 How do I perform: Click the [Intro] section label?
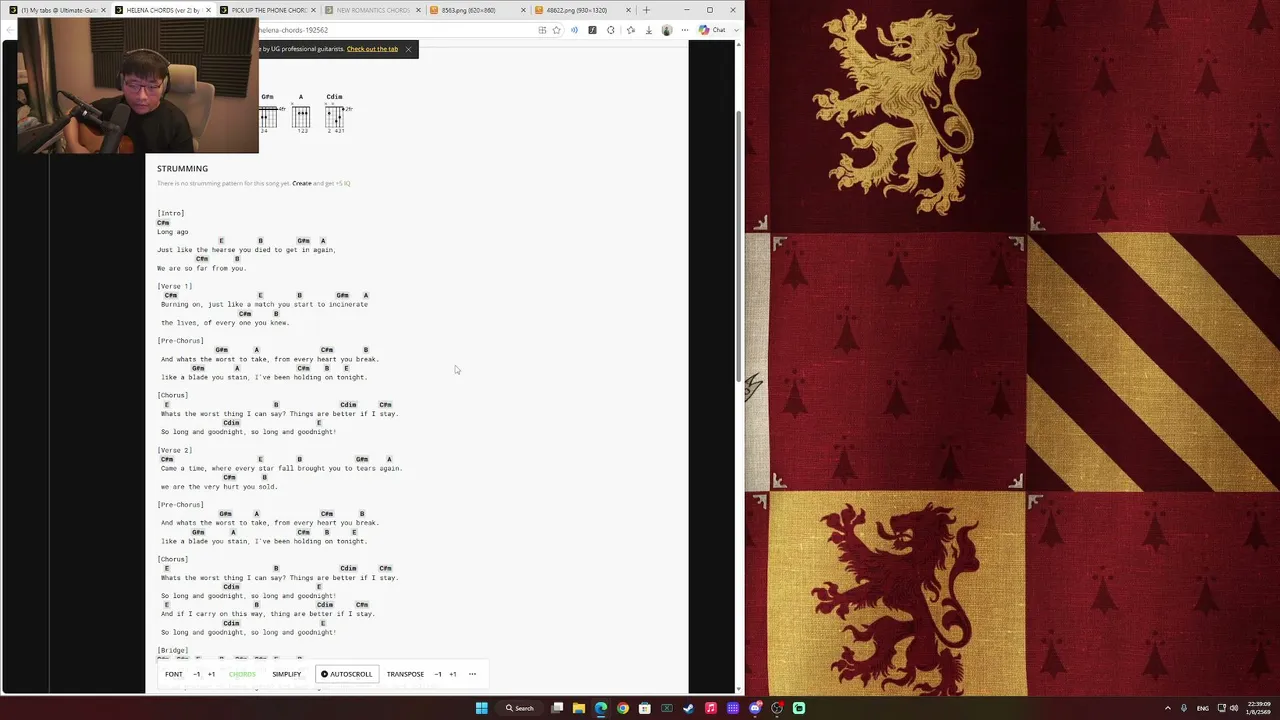click(x=170, y=213)
